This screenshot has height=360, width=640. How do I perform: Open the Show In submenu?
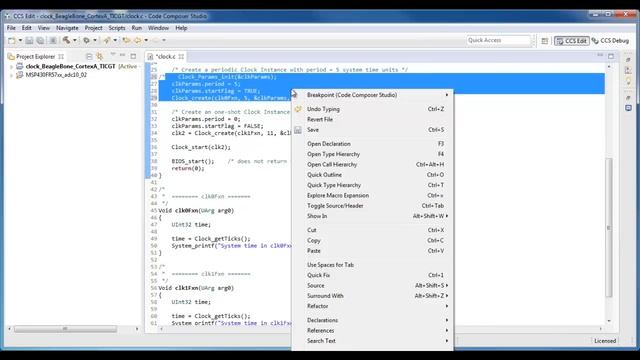click(x=372, y=216)
